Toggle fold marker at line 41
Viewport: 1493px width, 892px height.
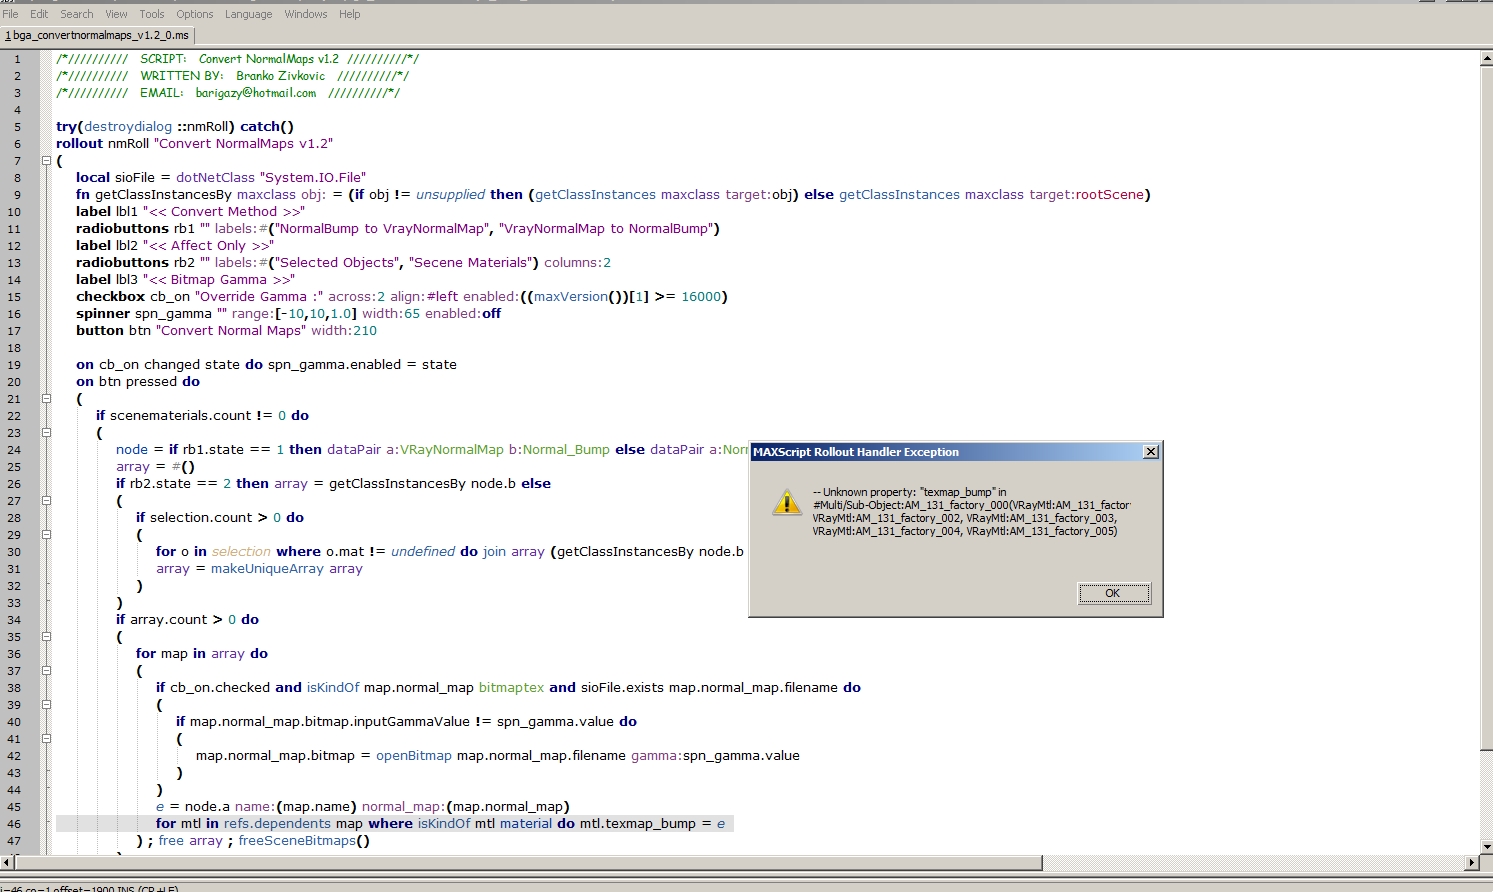click(46, 739)
